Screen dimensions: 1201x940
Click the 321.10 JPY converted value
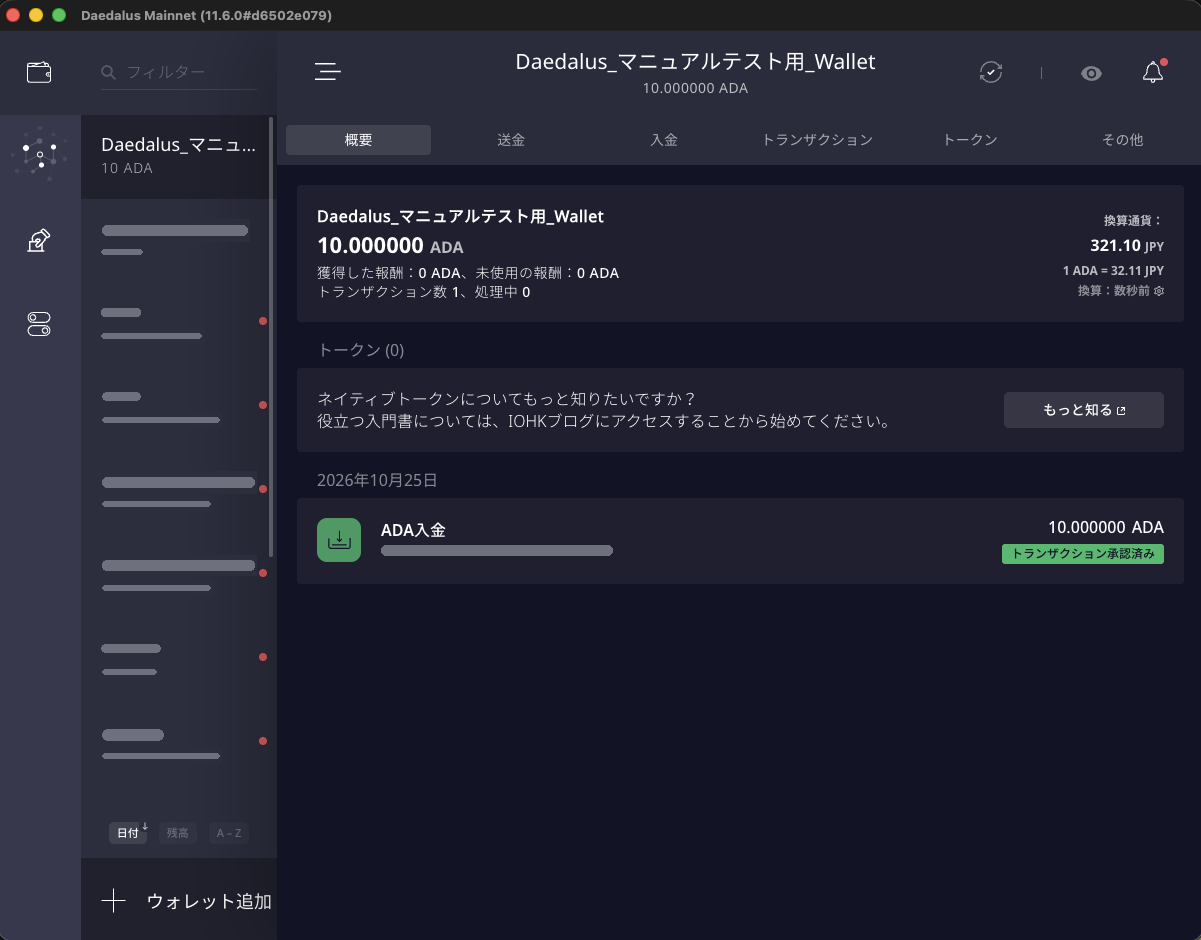(x=1127, y=245)
